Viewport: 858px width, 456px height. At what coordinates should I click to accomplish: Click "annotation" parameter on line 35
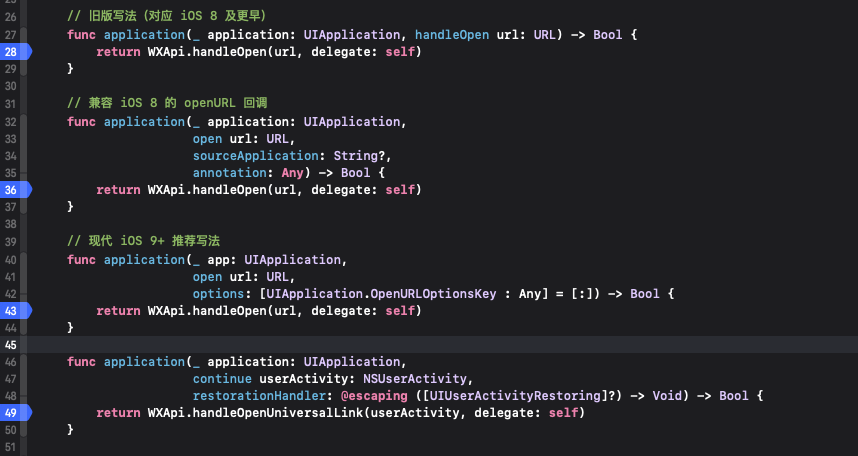(230, 173)
